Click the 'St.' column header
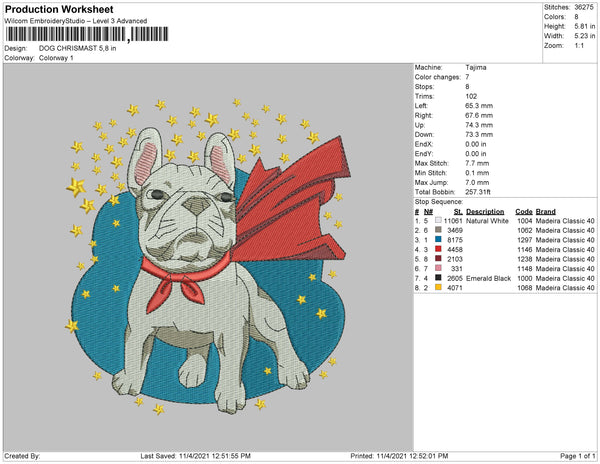The image size is (600, 464). (458, 212)
